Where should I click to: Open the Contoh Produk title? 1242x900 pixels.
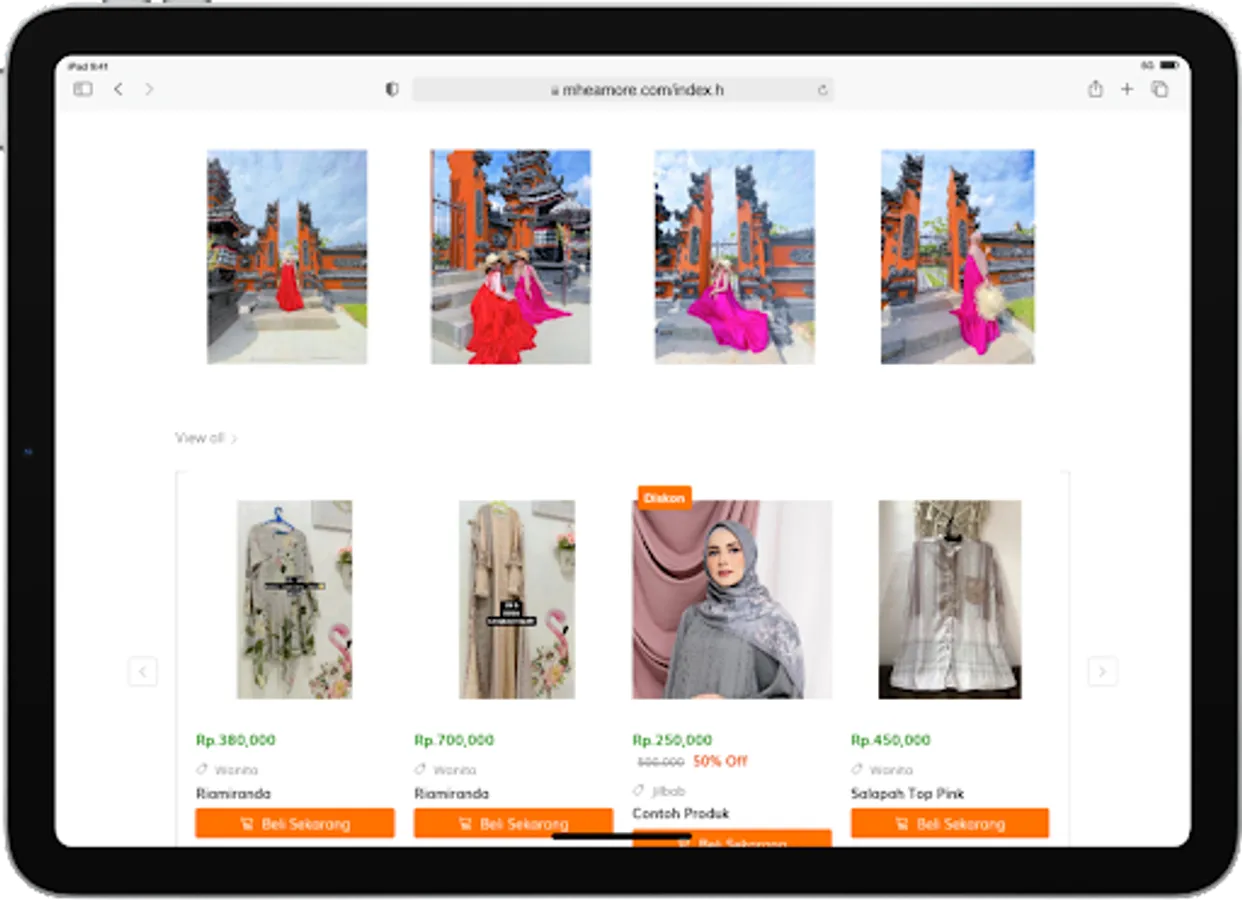coord(681,814)
